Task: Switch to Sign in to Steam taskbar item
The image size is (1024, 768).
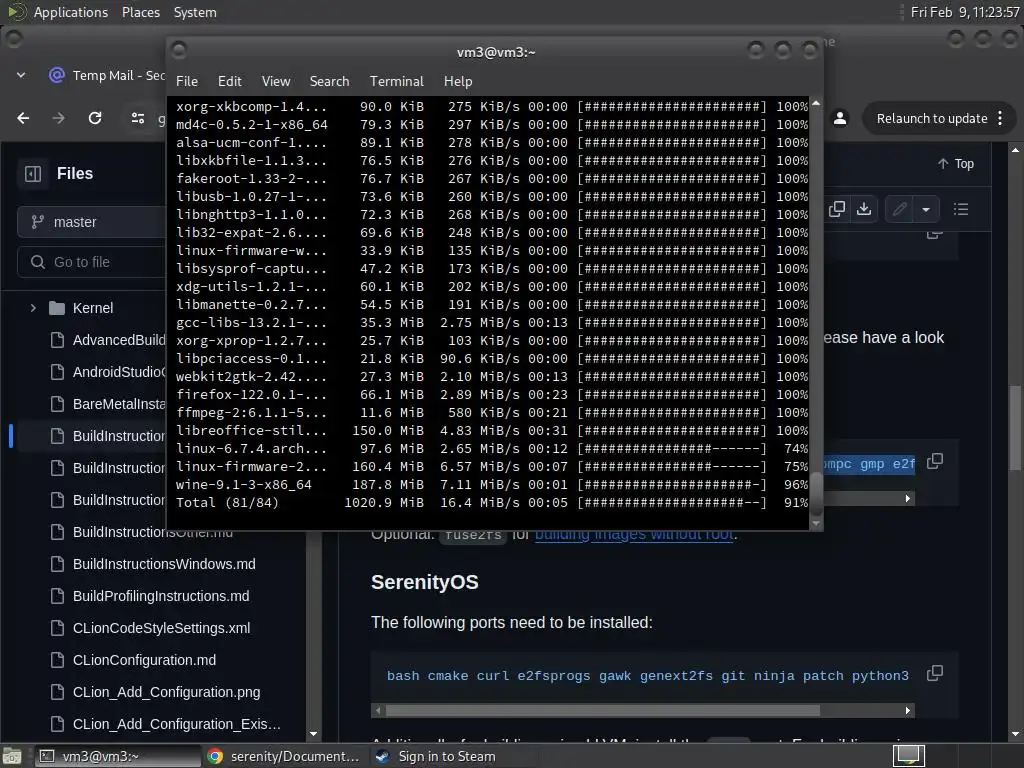Action: (x=436, y=756)
